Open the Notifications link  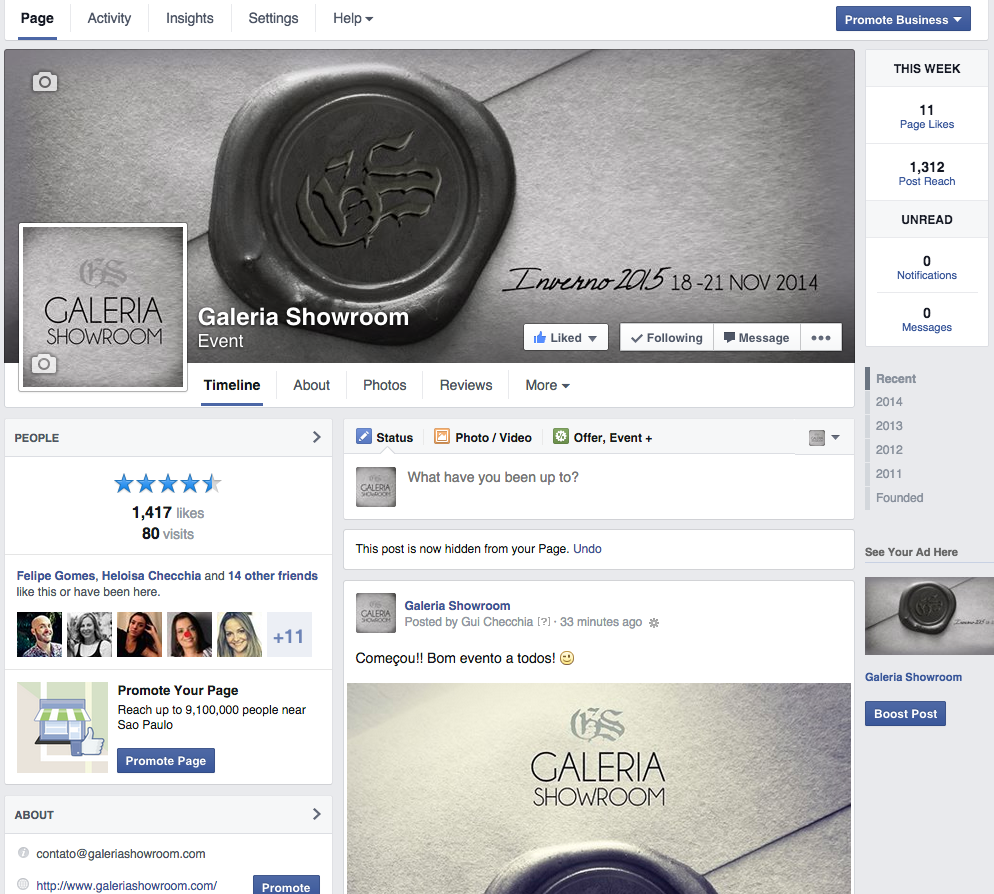coord(927,275)
